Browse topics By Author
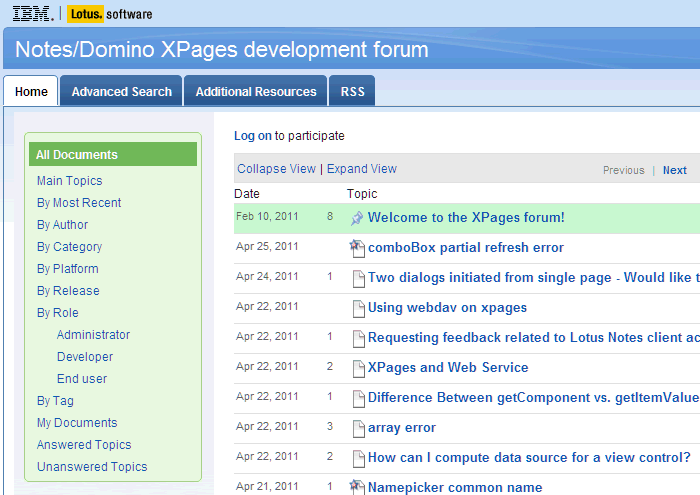 click(62, 225)
